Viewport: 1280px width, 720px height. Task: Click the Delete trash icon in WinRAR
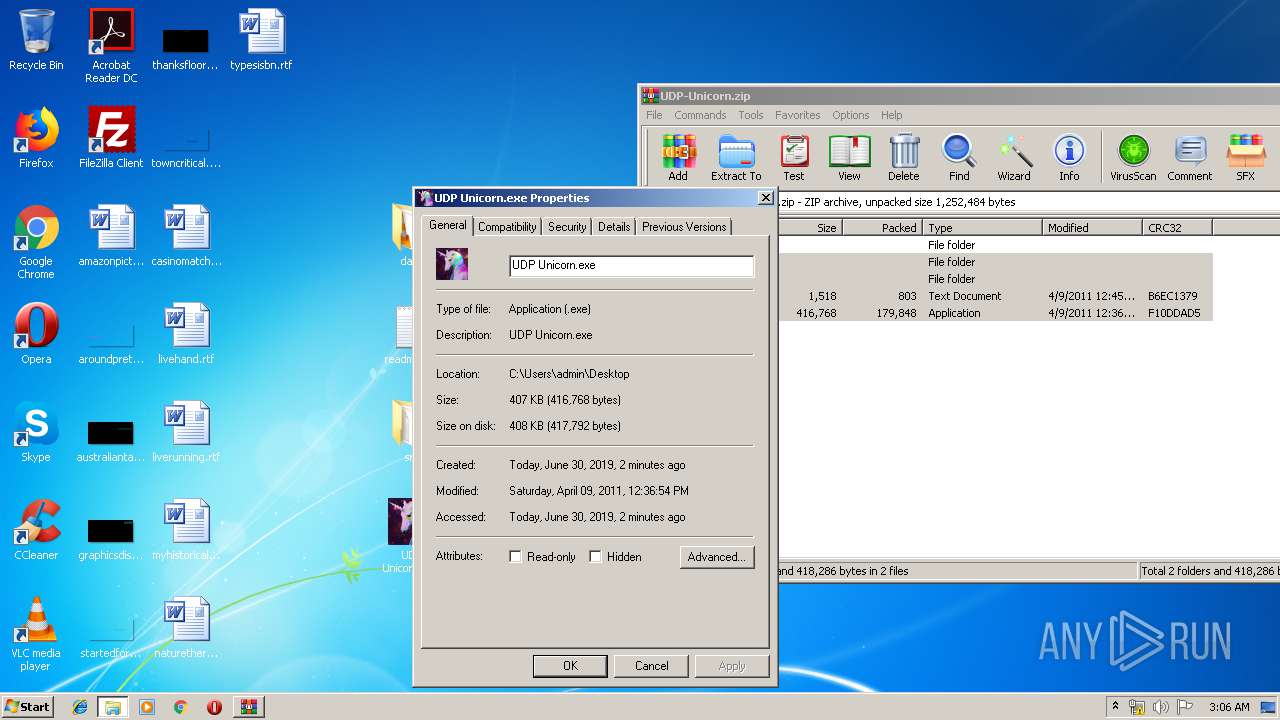click(904, 158)
